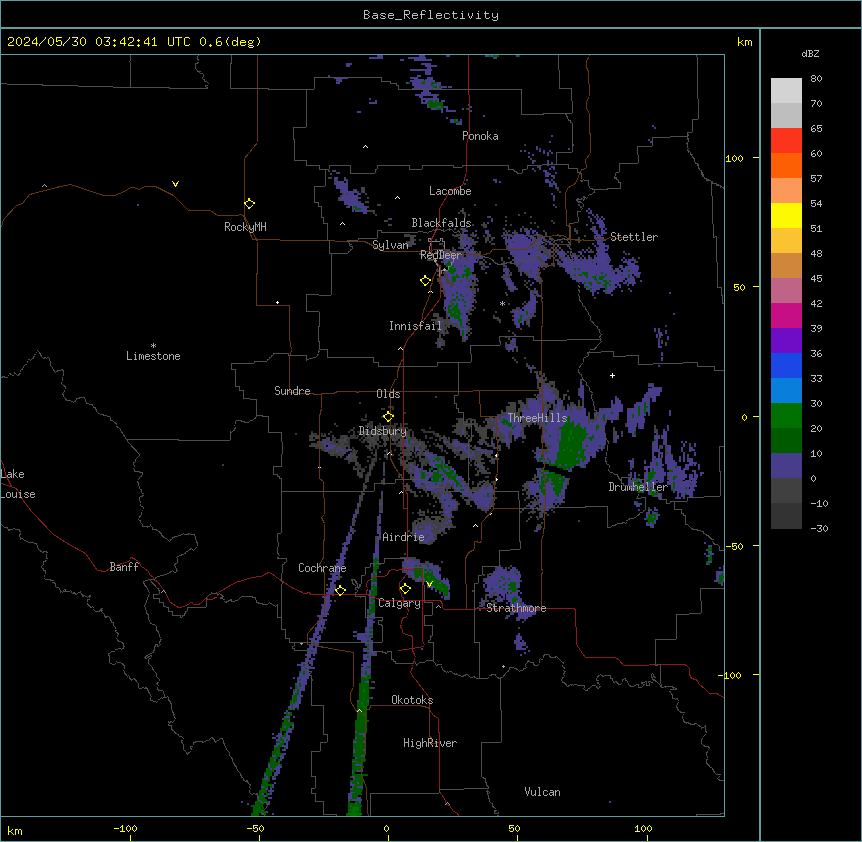862x842 pixels.
Task: Click the yellow marker icon above Calgary label
Action: 406,589
